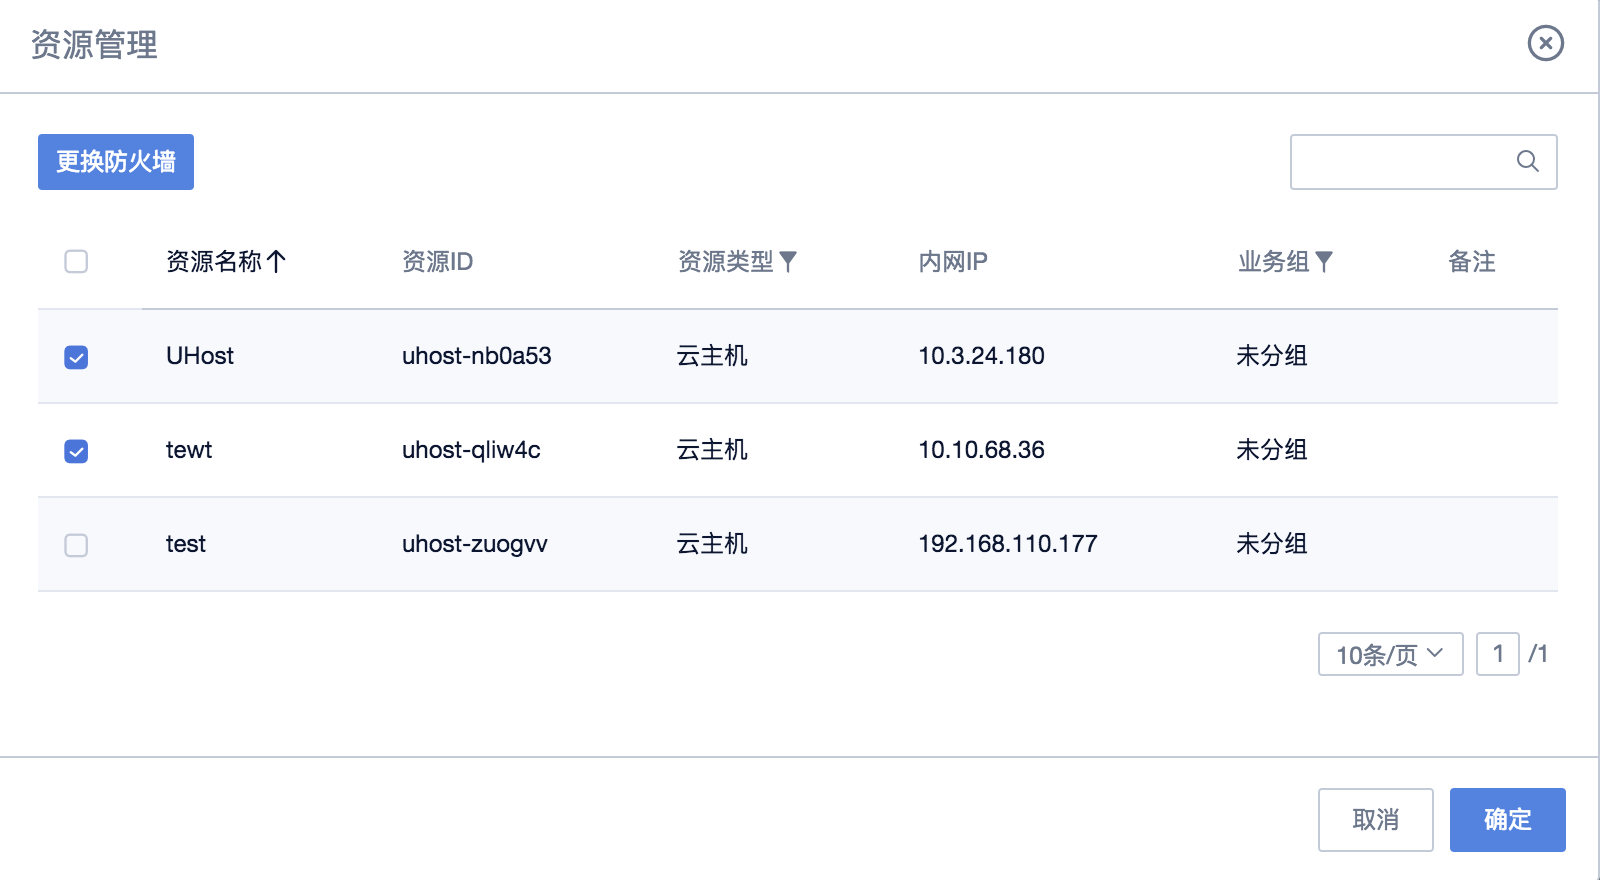The image size is (1600, 880).
Task: Click the page number input box
Action: (1497, 654)
